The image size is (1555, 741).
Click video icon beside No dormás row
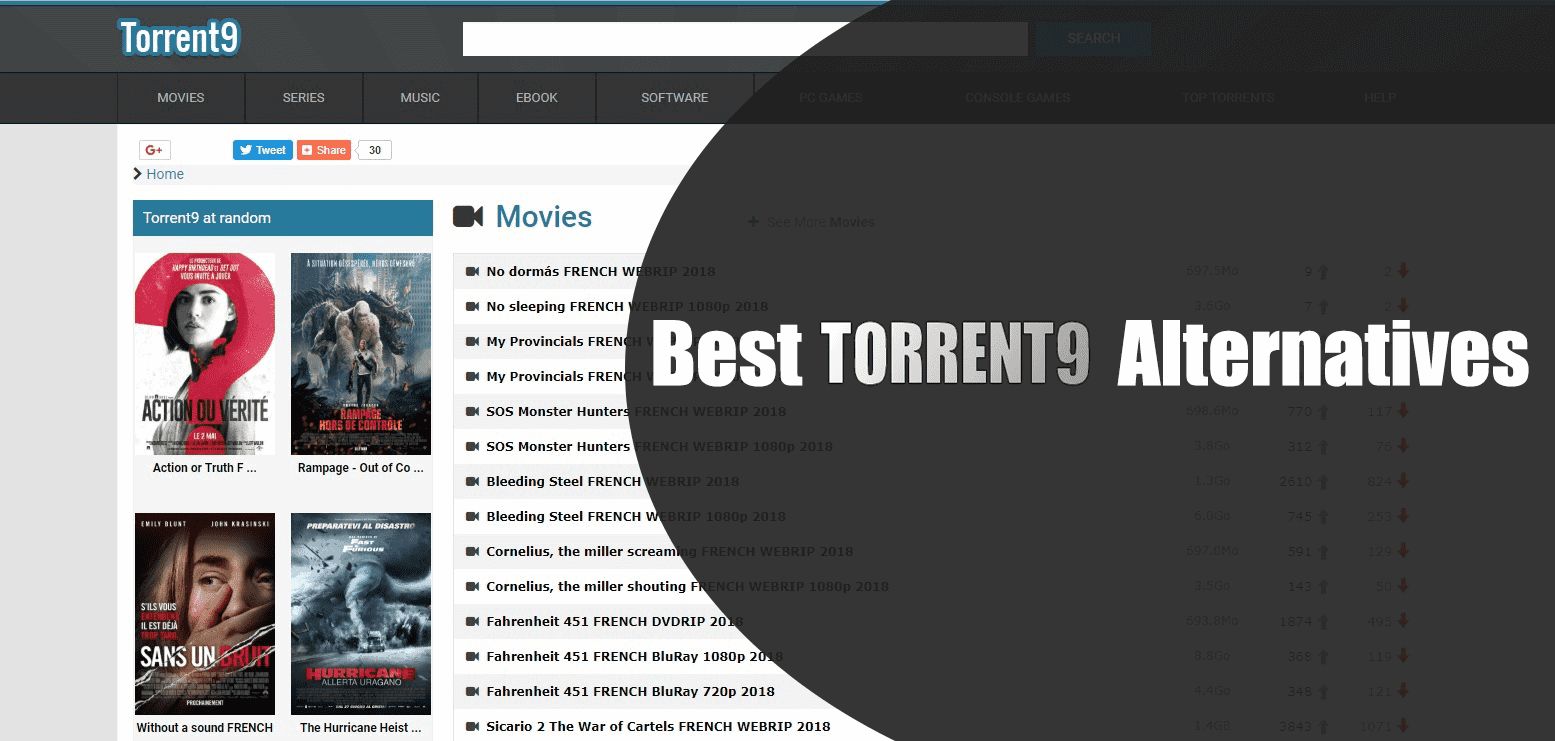coord(473,271)
